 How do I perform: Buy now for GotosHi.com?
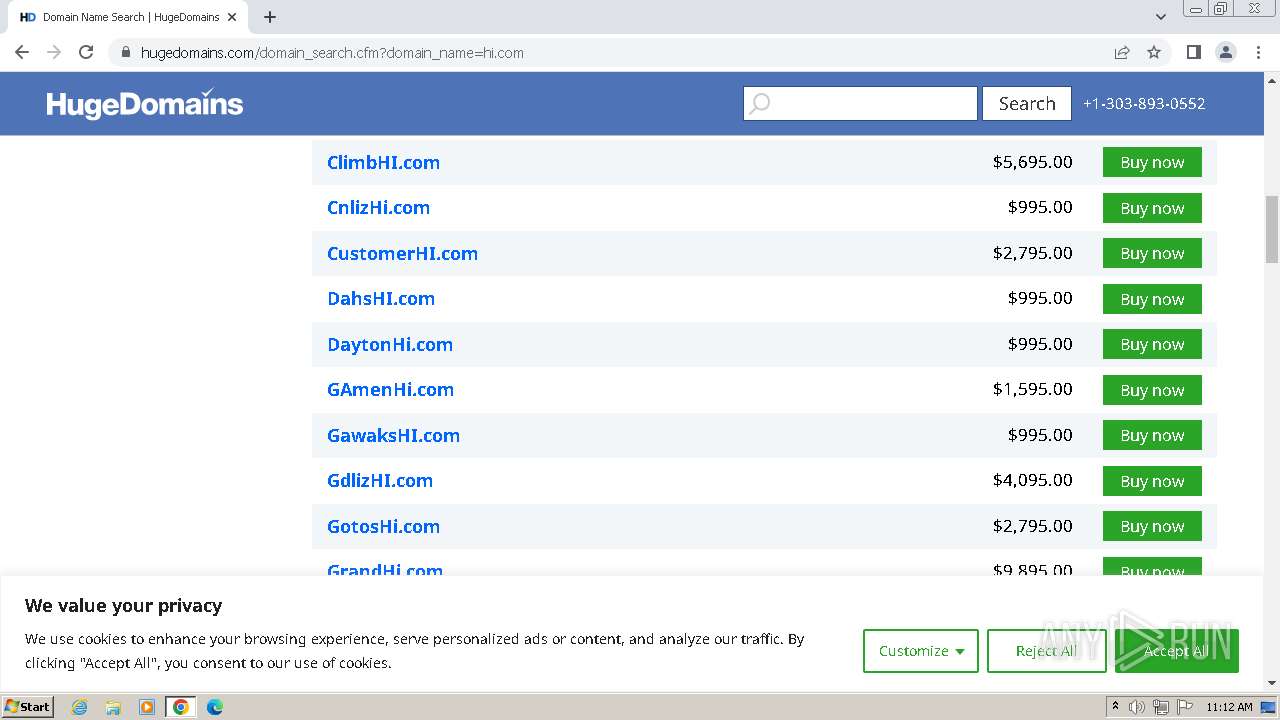tap(1152, 526)
